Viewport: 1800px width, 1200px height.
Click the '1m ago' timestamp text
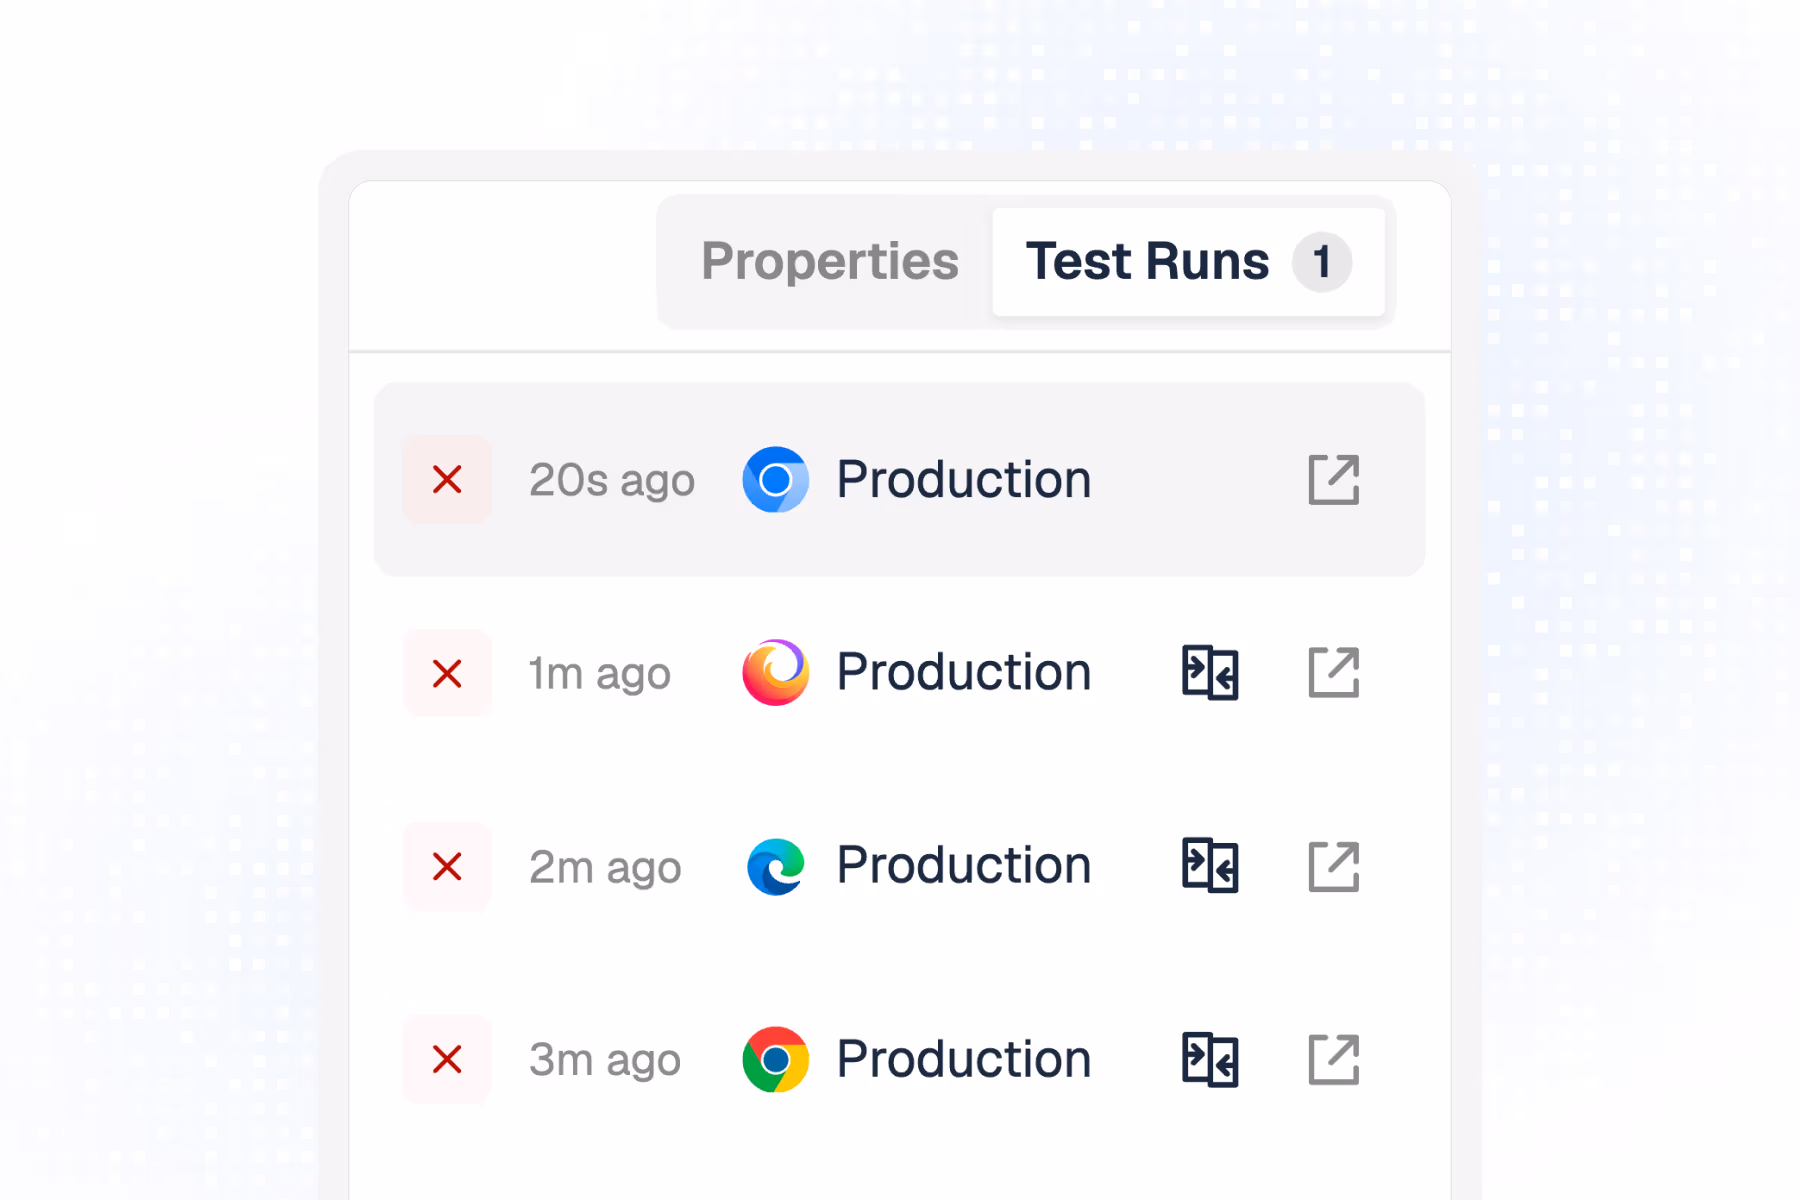(600, 674)
